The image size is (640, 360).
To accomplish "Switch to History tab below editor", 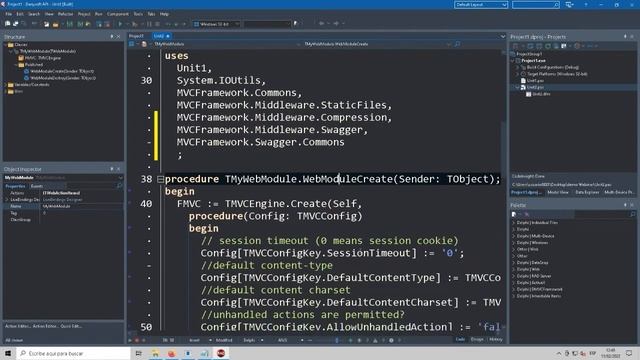I will click(x=496, y=340).
